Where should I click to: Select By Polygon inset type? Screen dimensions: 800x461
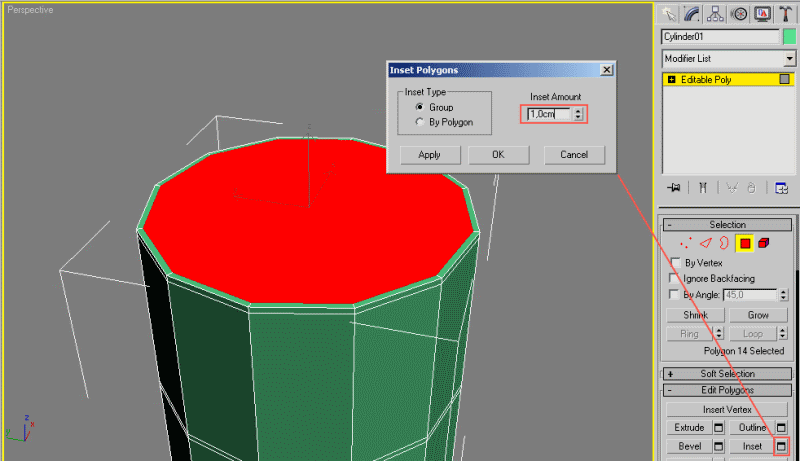tap(419, 122)
